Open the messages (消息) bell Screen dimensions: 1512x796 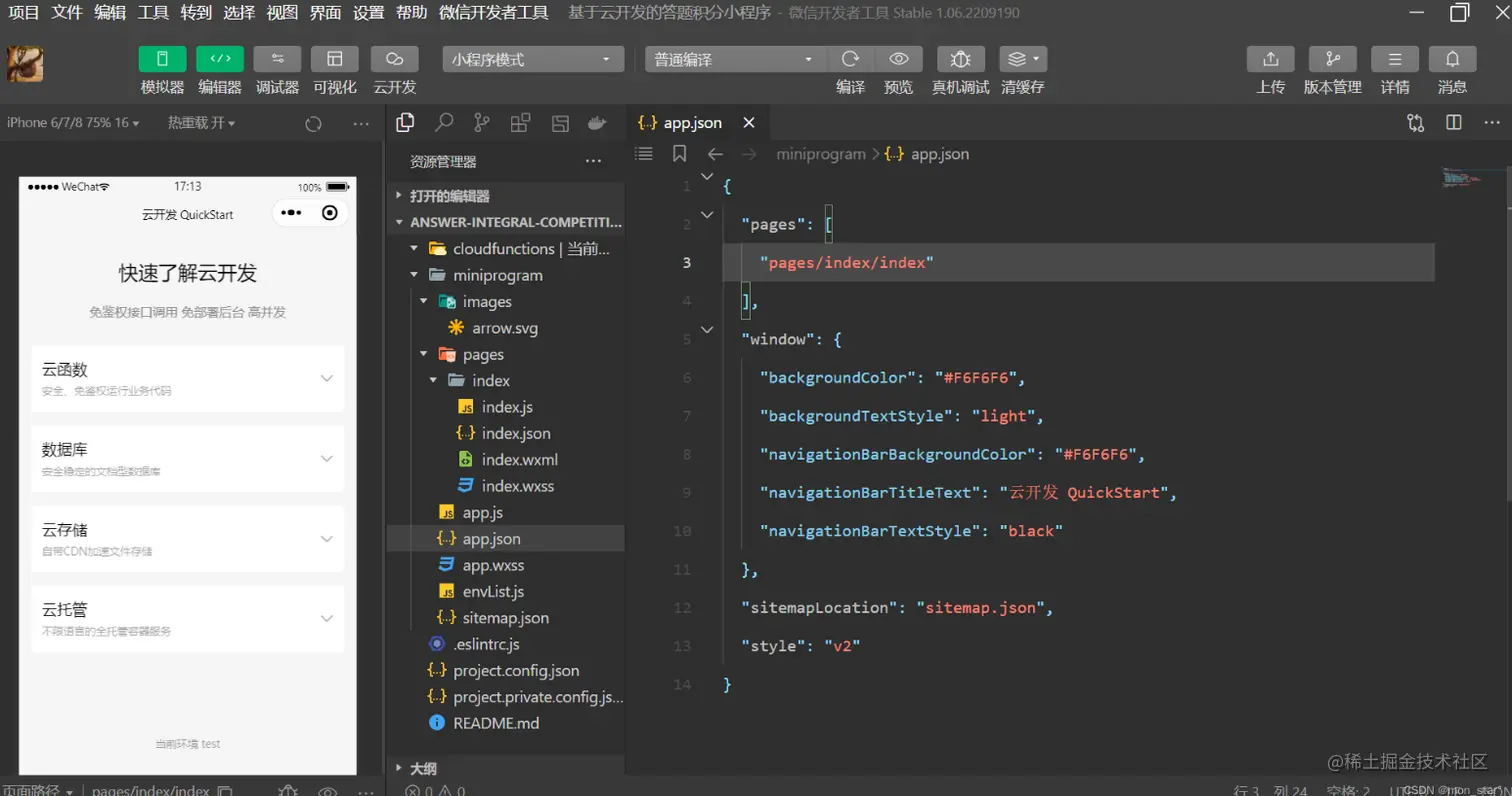(1452, 59)
